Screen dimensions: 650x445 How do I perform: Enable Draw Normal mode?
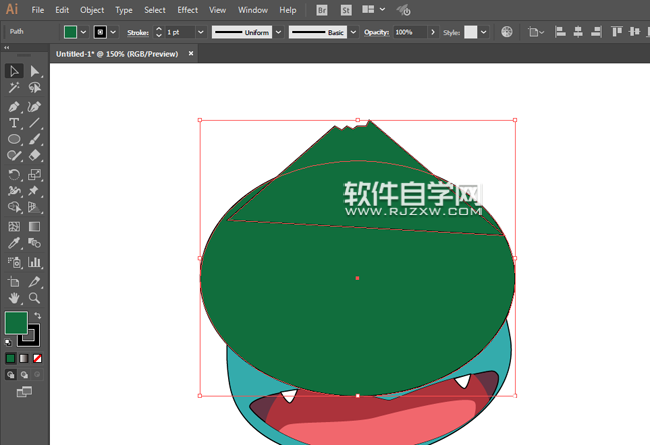tap(10, 375)
